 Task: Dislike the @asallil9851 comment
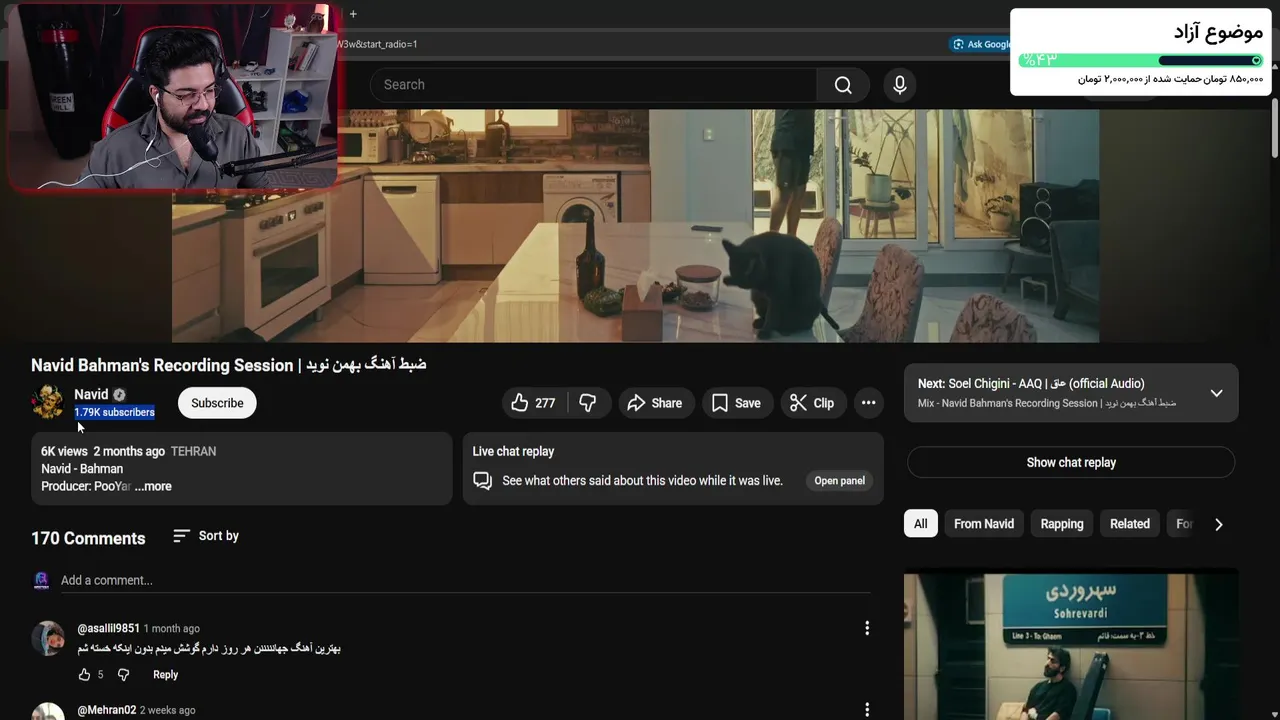click(x=123, y=675)
